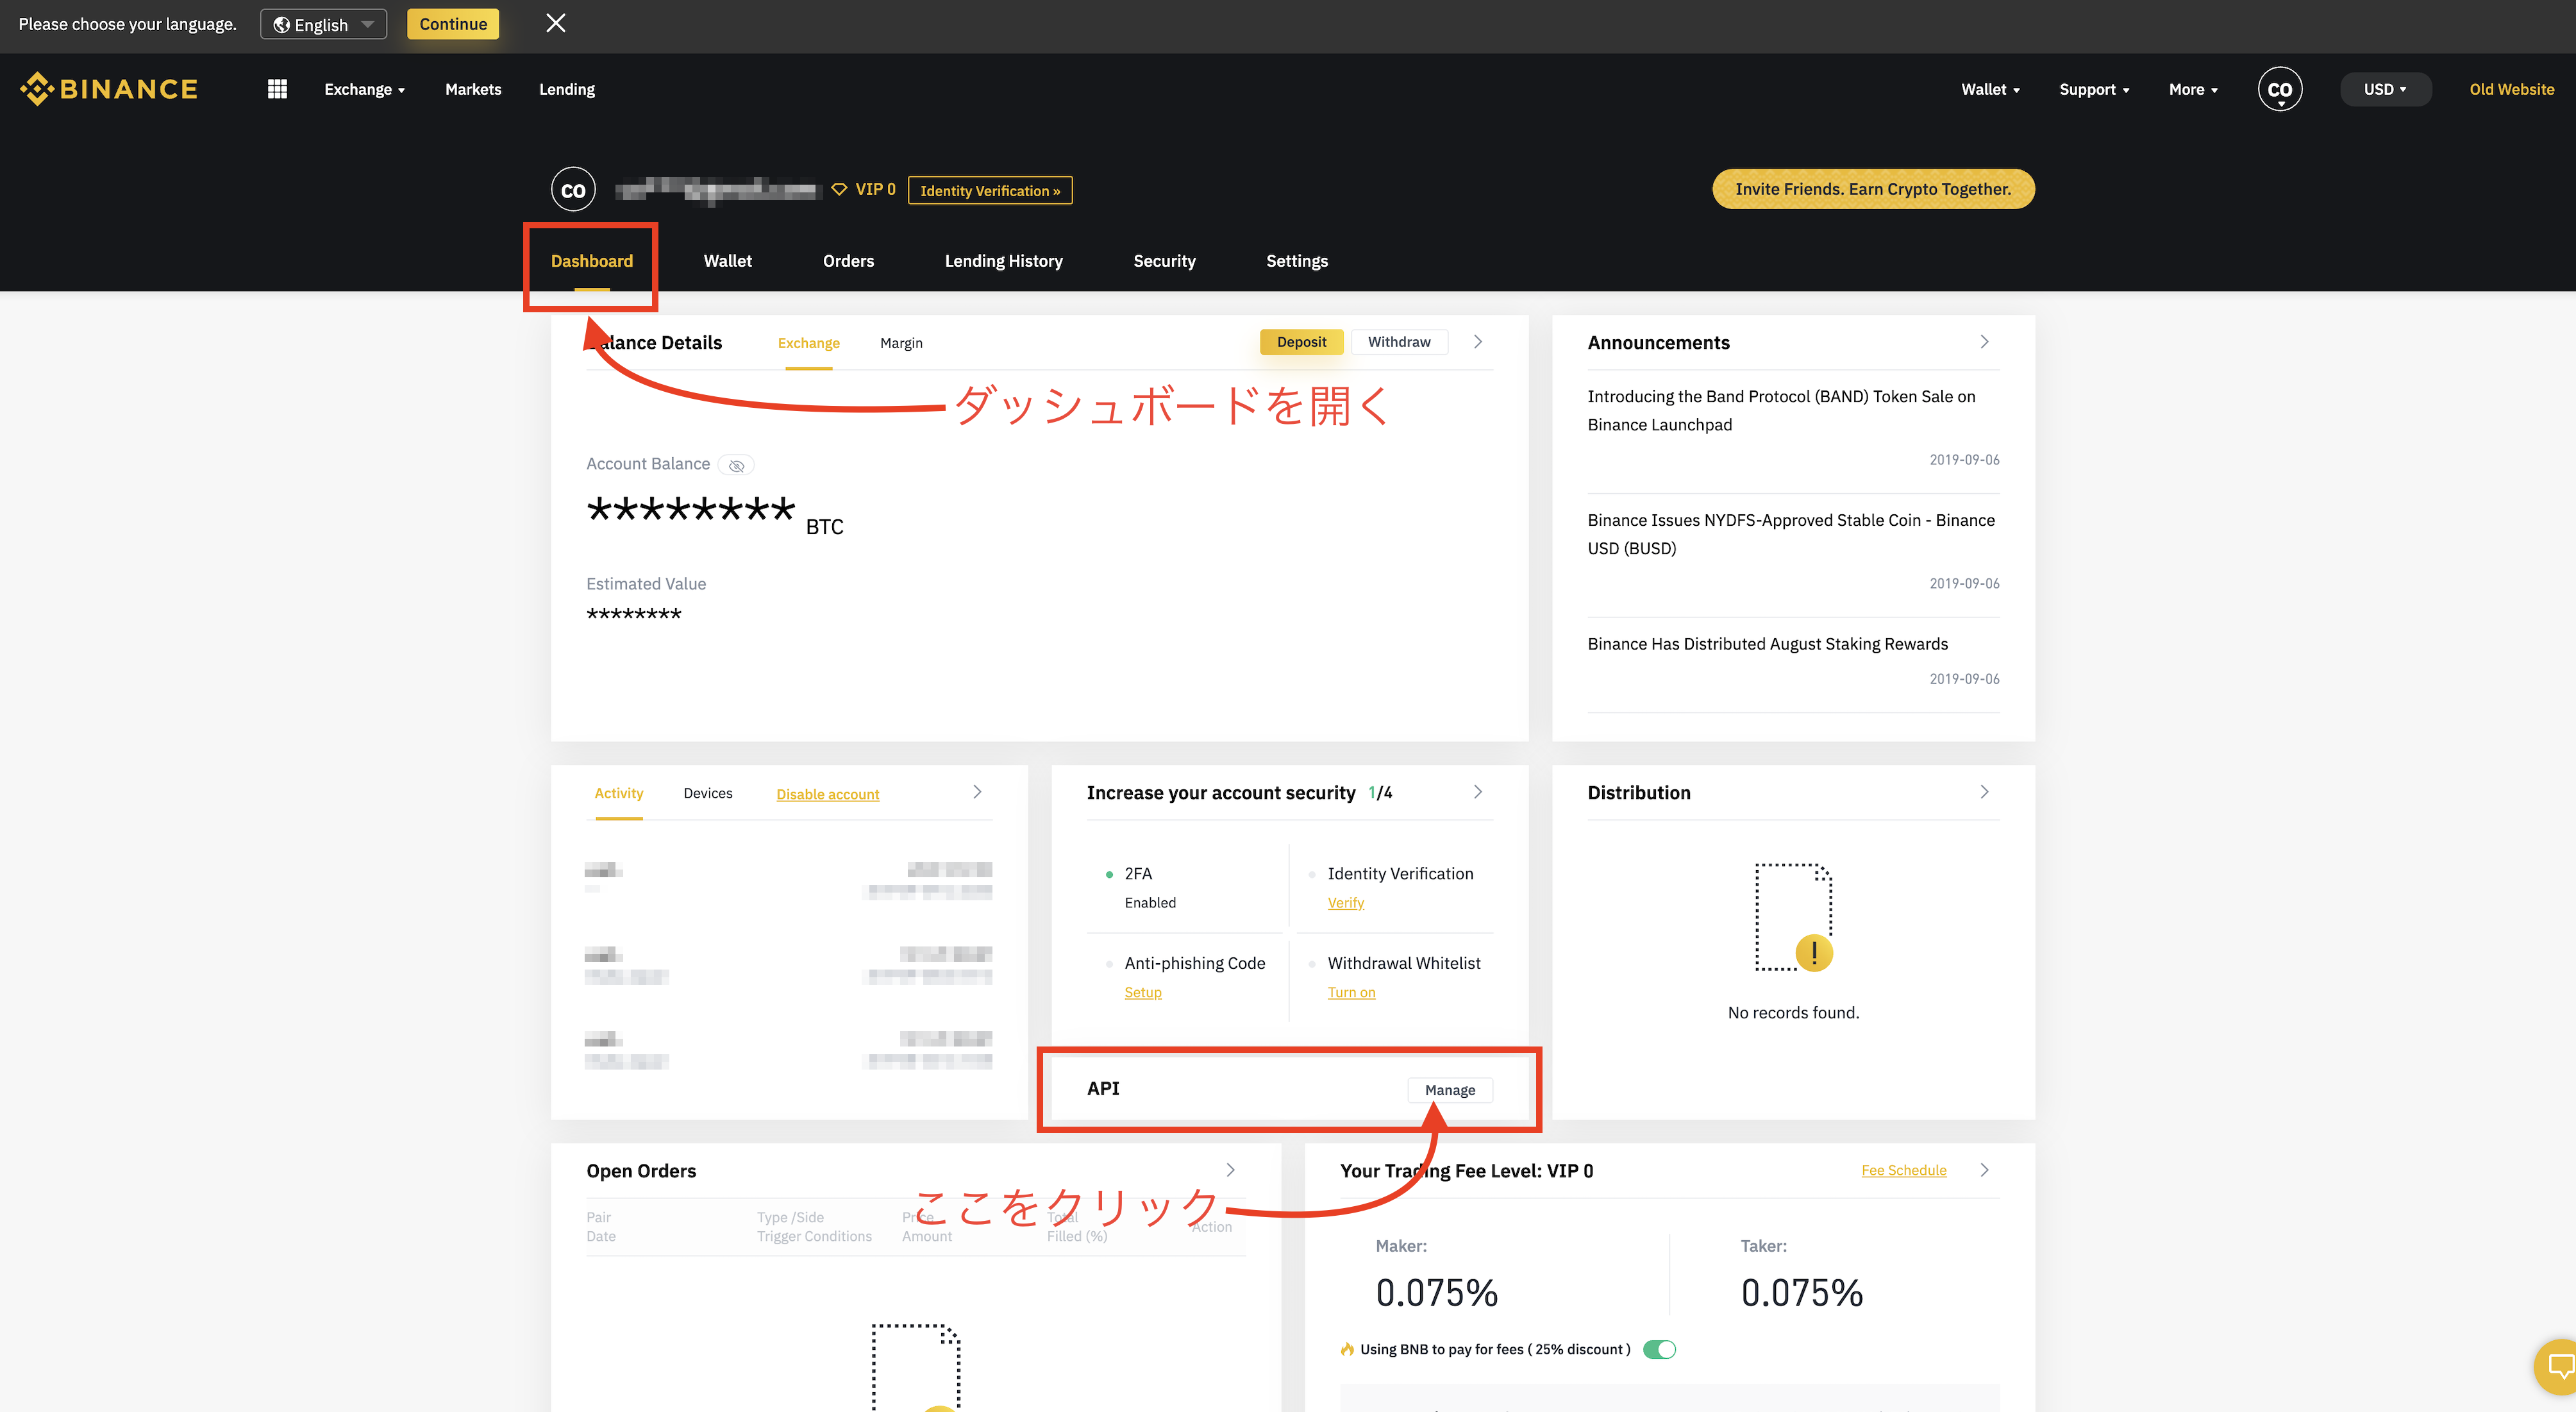Open the CO profile avatar in navbar

click(x=2279, y=89)
